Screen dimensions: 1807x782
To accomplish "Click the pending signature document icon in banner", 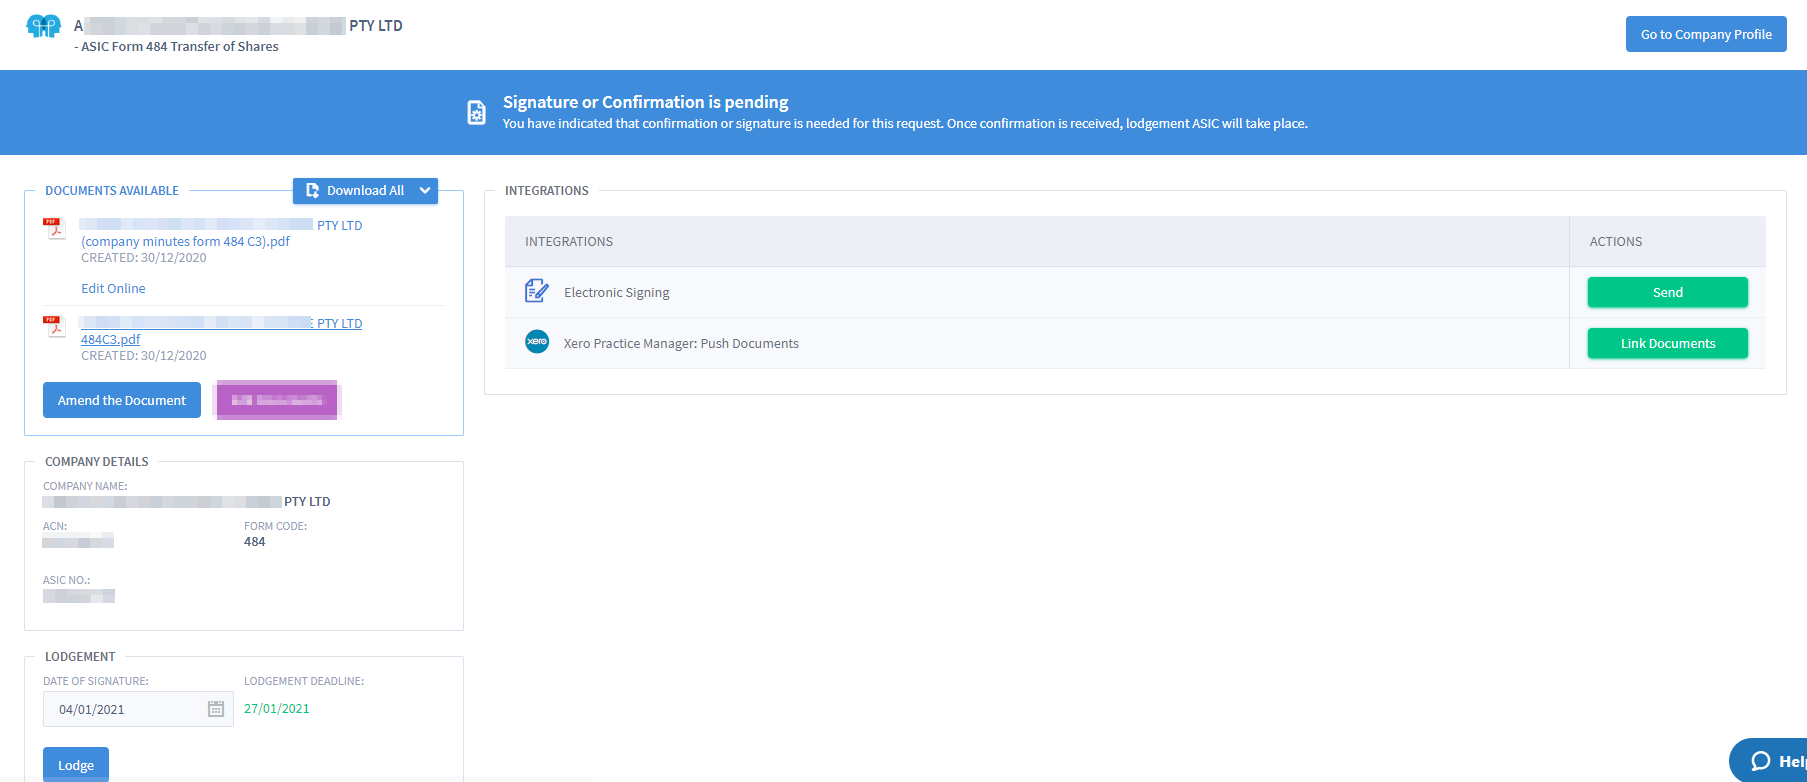I will (477, 113).
